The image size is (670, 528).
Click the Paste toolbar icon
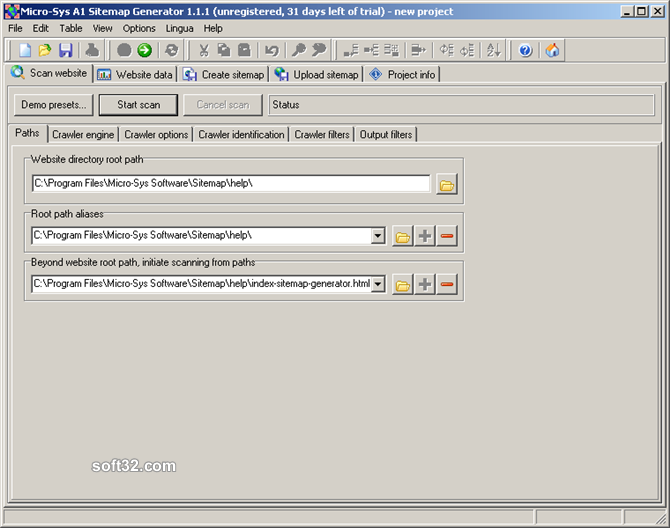(244, 50)
